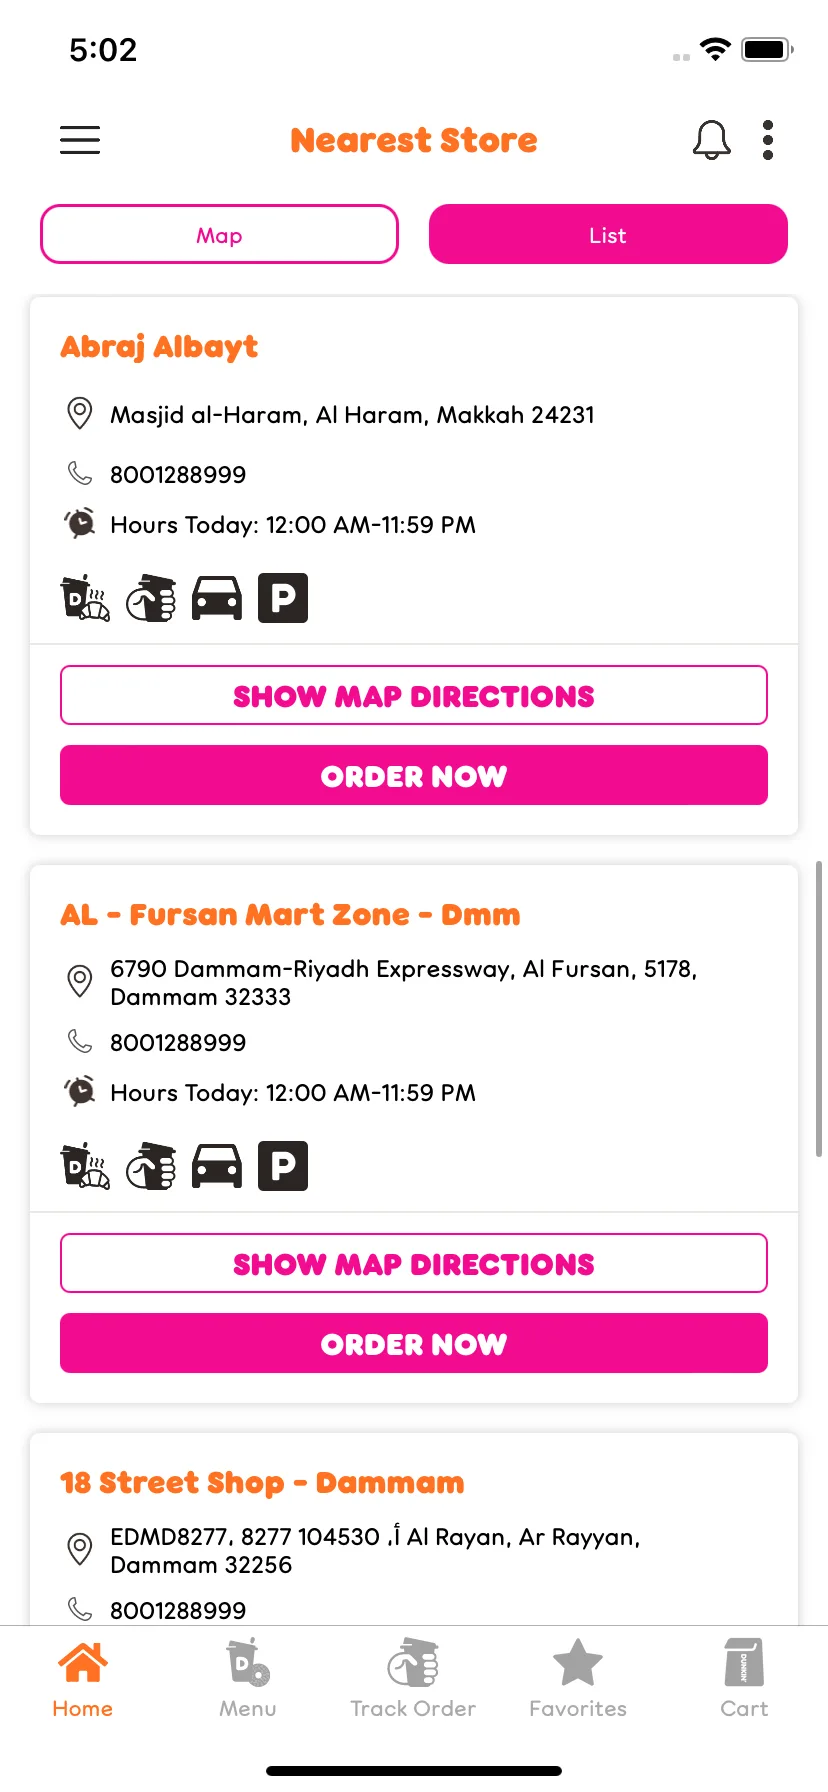The height and width of the screenshot is (1792, 828).
Task: Open the Cart tab
Action: [x=744, y=1679]
